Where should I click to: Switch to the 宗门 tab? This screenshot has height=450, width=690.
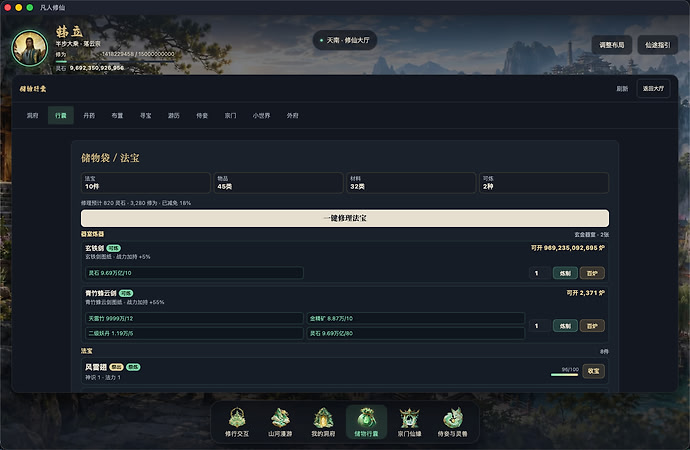[230, 116]
